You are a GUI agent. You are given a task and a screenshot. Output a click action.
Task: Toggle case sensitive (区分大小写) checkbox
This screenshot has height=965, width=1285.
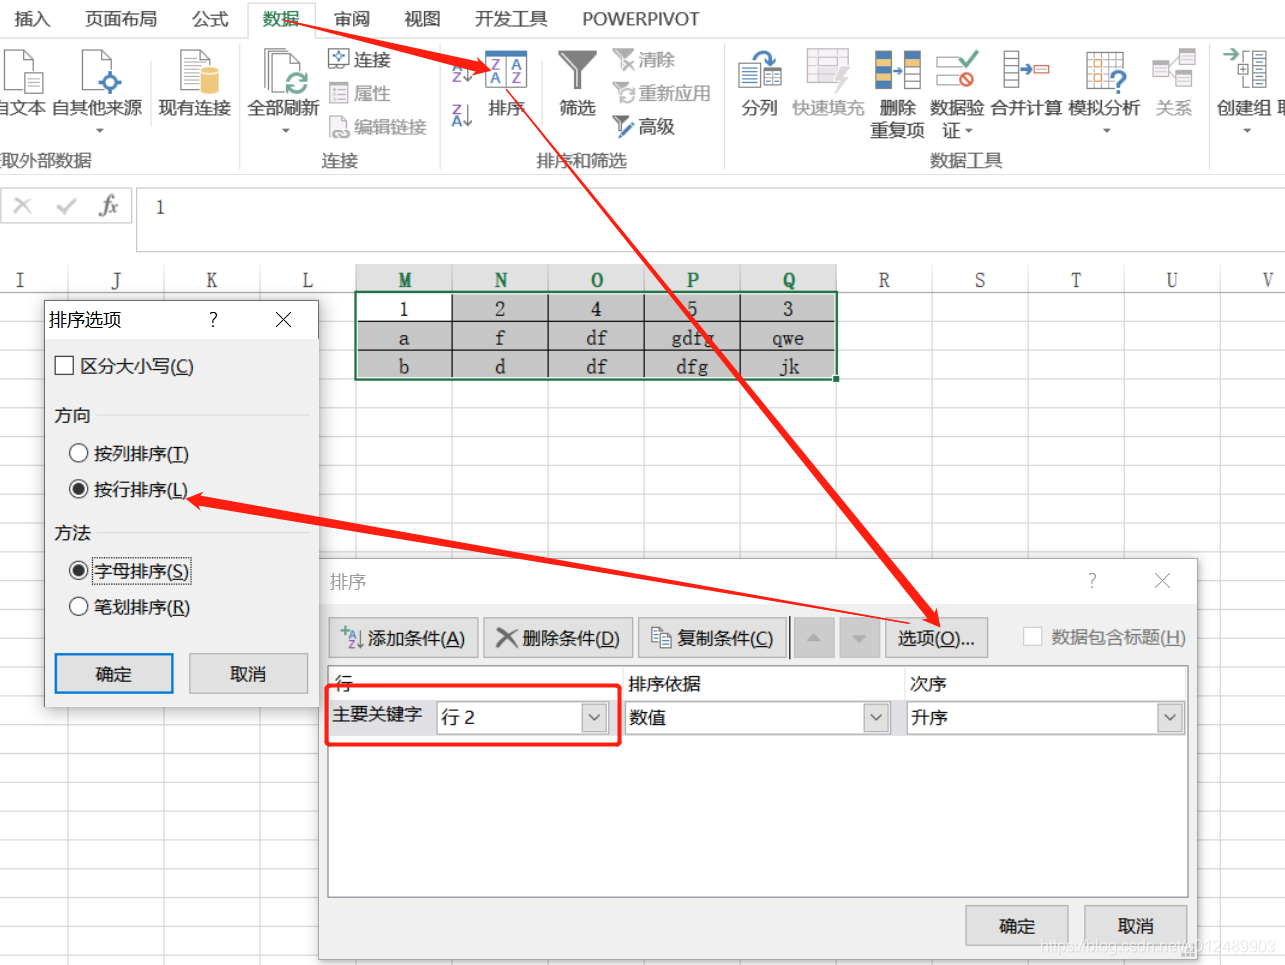[64, 366]
